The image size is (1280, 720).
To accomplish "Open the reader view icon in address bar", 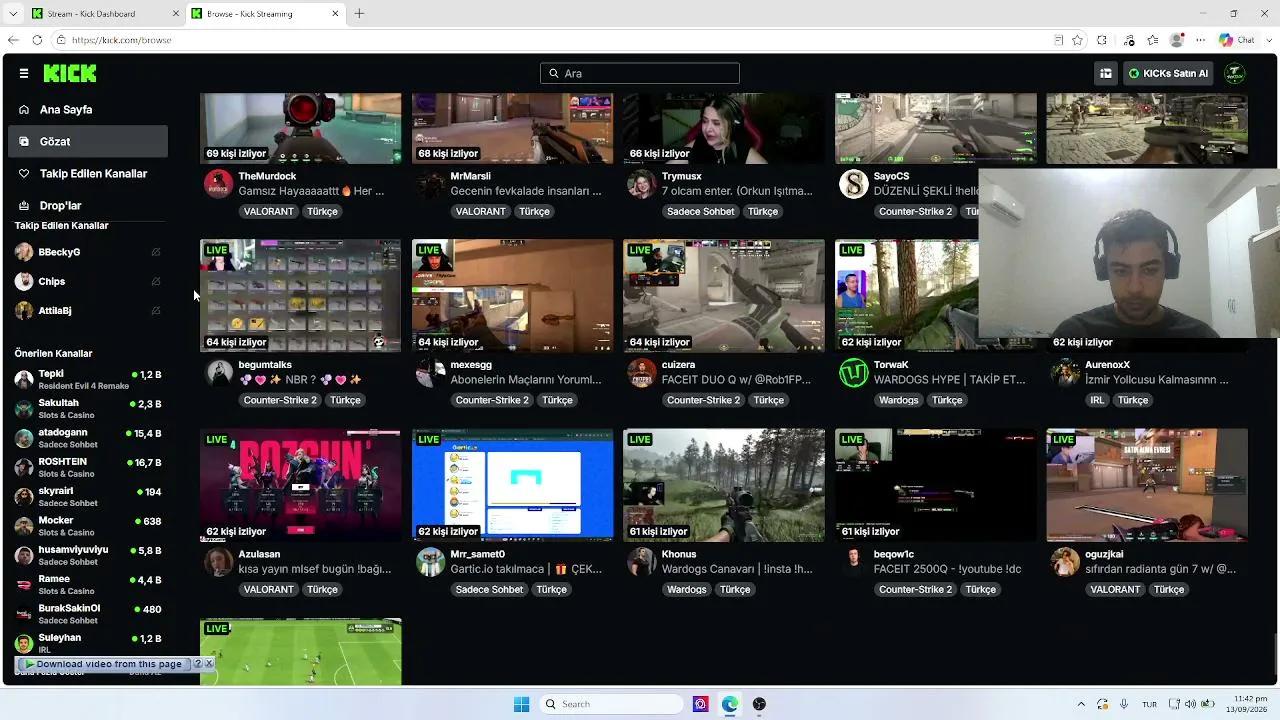I will pos(1058,40).
